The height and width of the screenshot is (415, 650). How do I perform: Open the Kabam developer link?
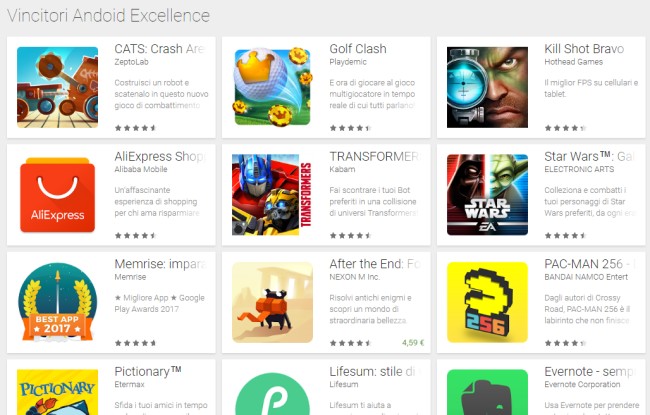point(342,169)
